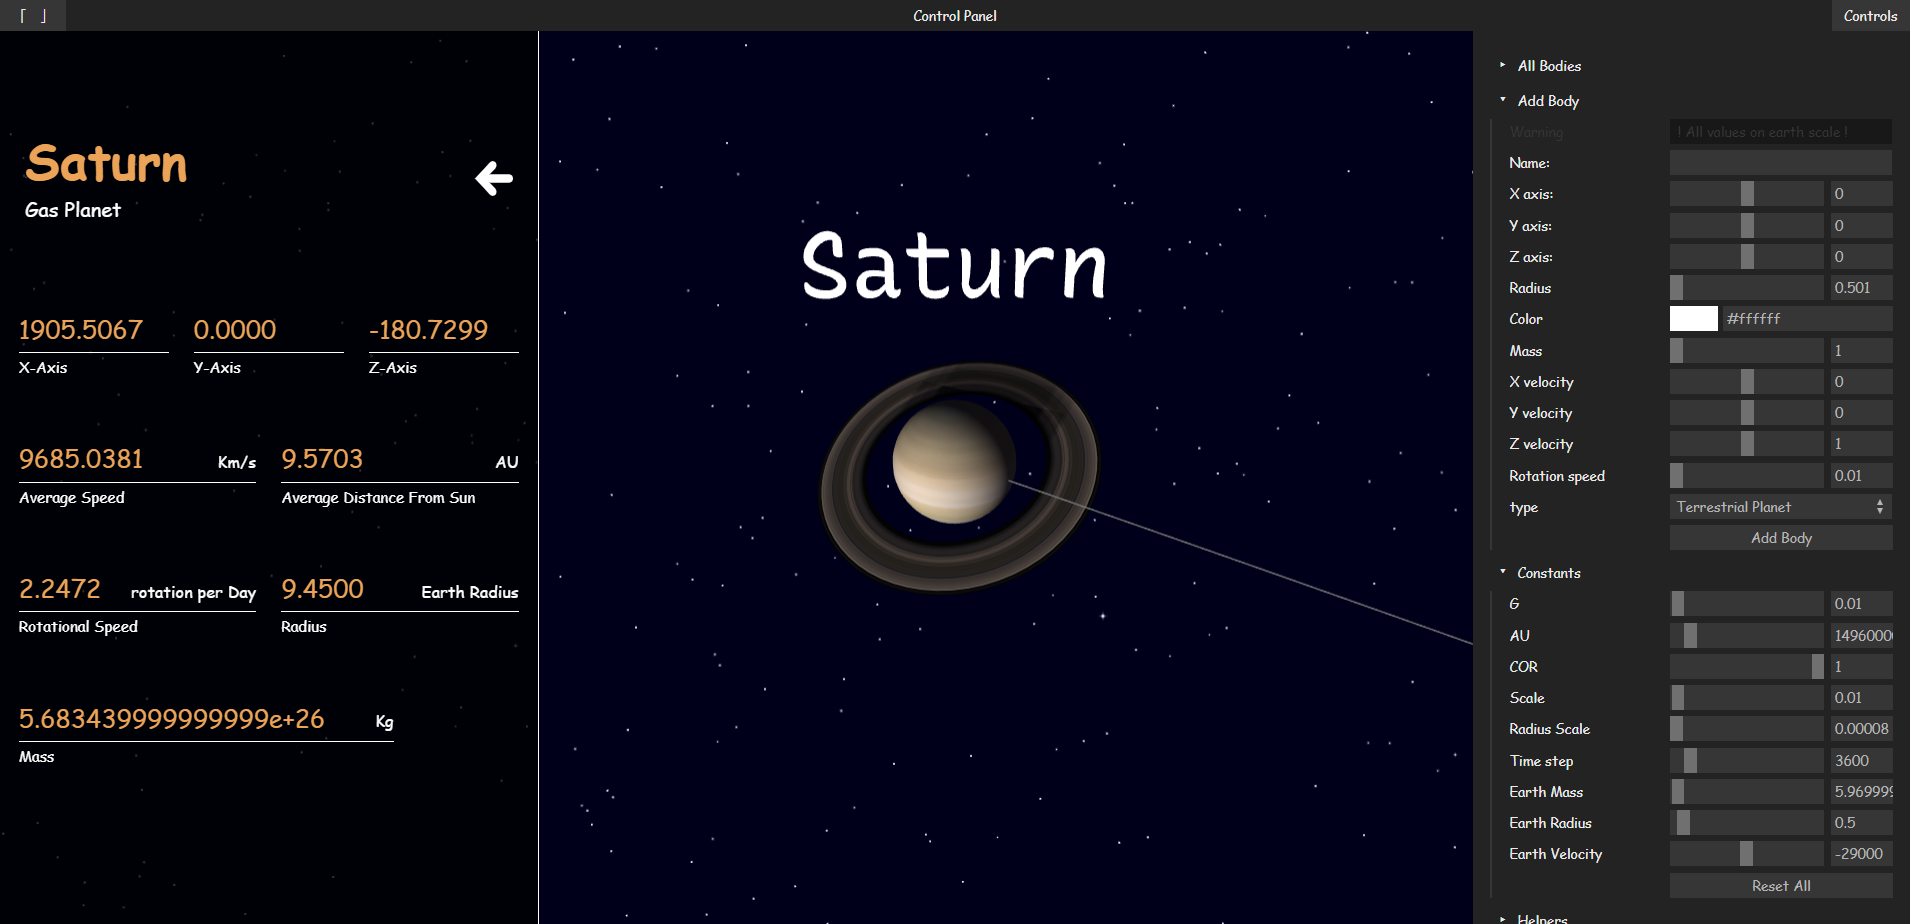Image resolution: width=1910 pixels, height=924 pixels.
Task: Click the Average Speed value 9685.0381
Action: pos(81,459)
